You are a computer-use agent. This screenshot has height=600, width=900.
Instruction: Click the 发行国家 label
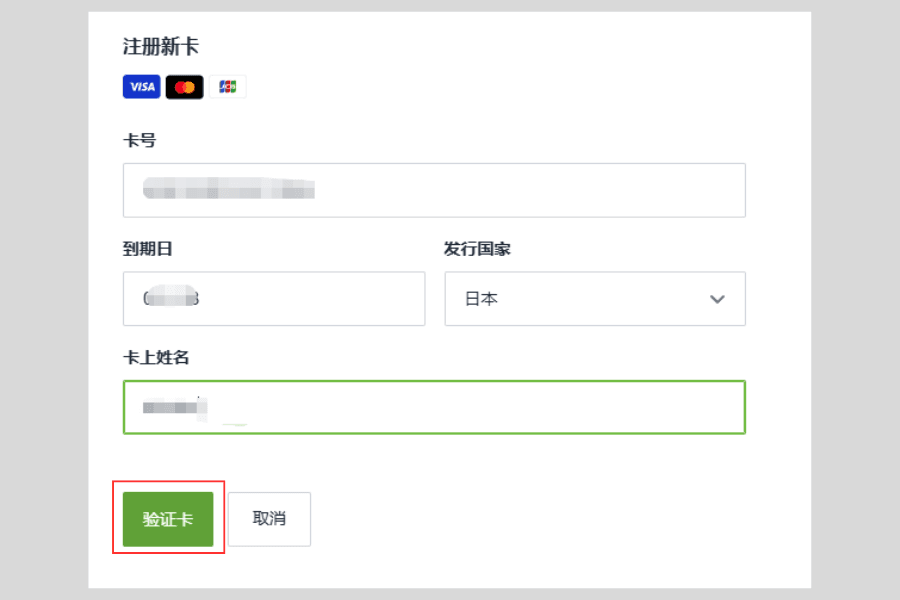[477, 249]
